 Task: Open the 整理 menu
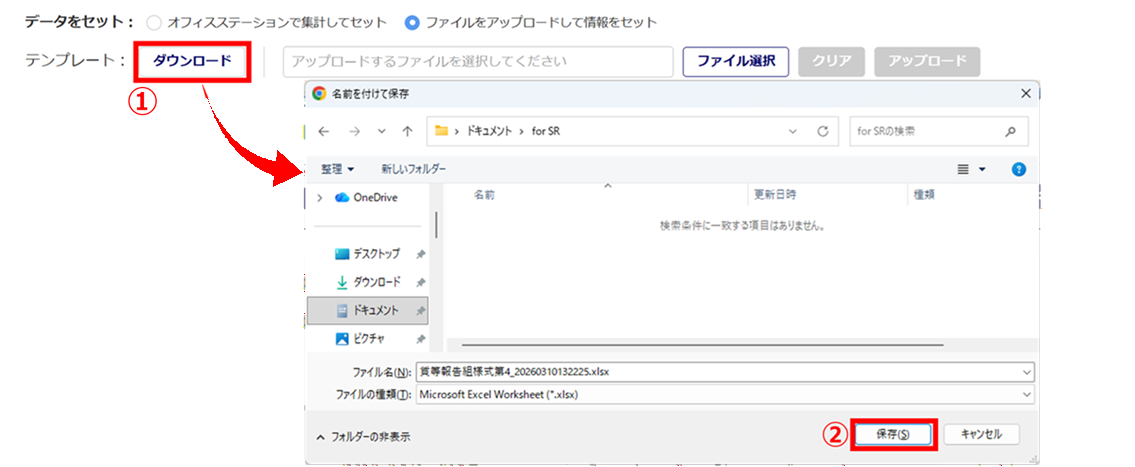pyautogui.click(x=337, y=169)
